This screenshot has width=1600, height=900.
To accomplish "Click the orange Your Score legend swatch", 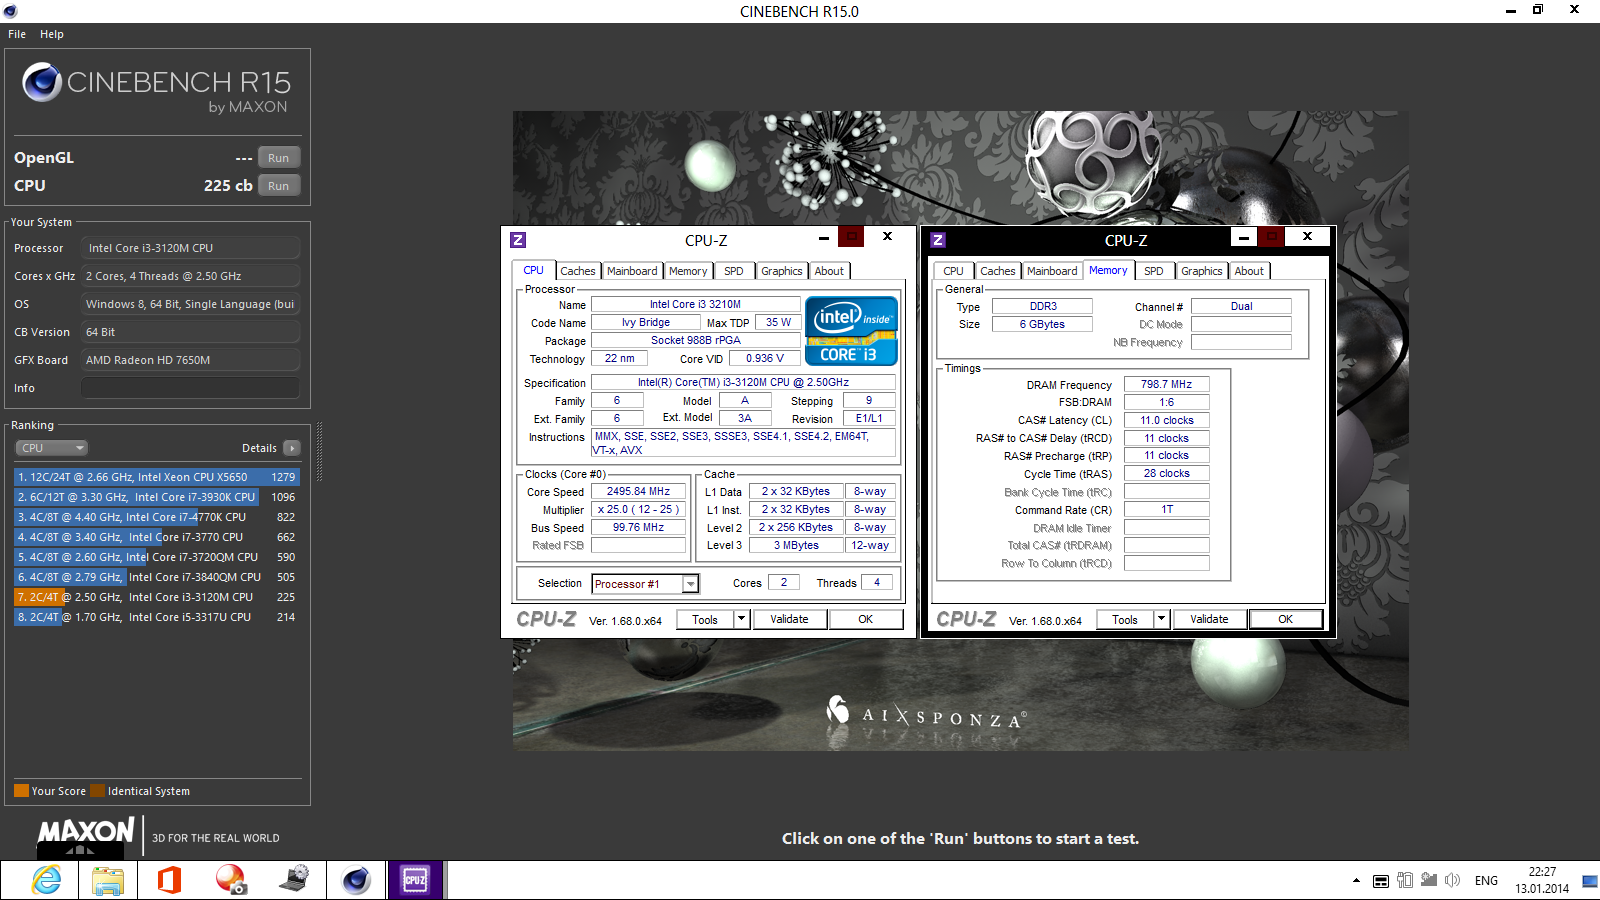I will pos(21,791).
